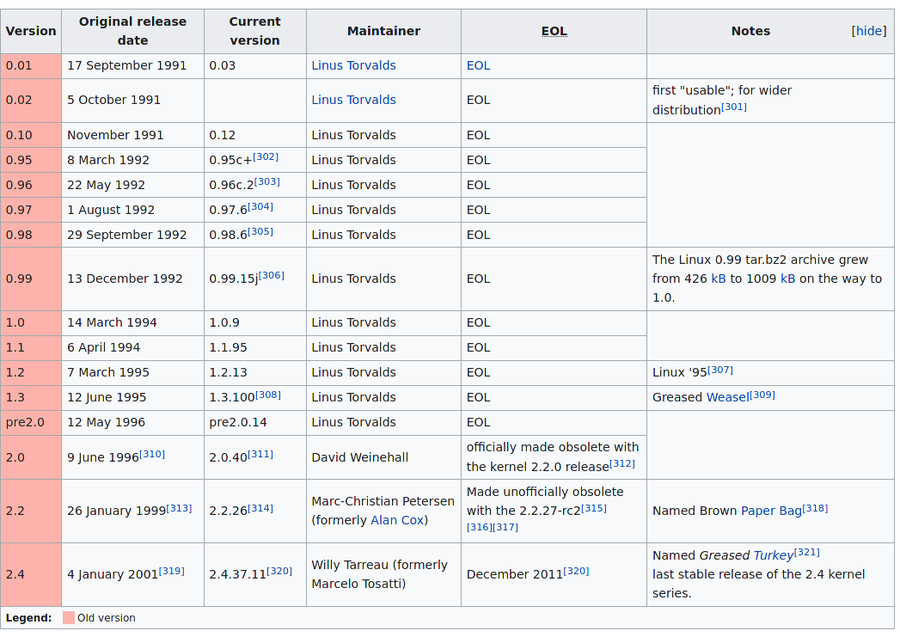Click the Maintainer column header

(383, 31)
